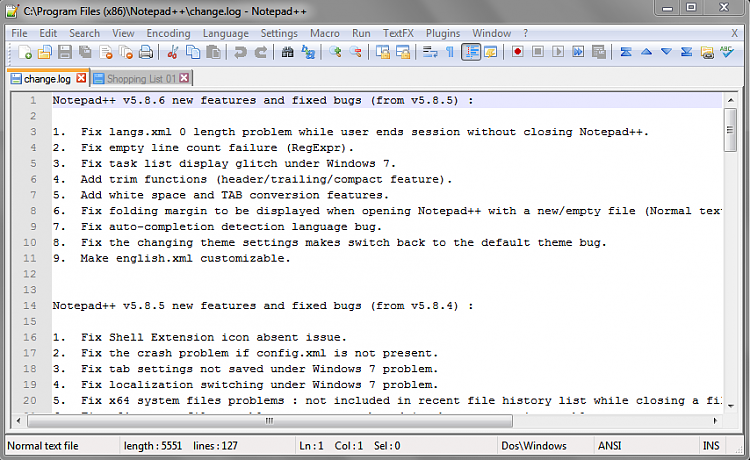Click the vertical scrollbar thumb
Screen dimensions: 750x460
point(730,130)
